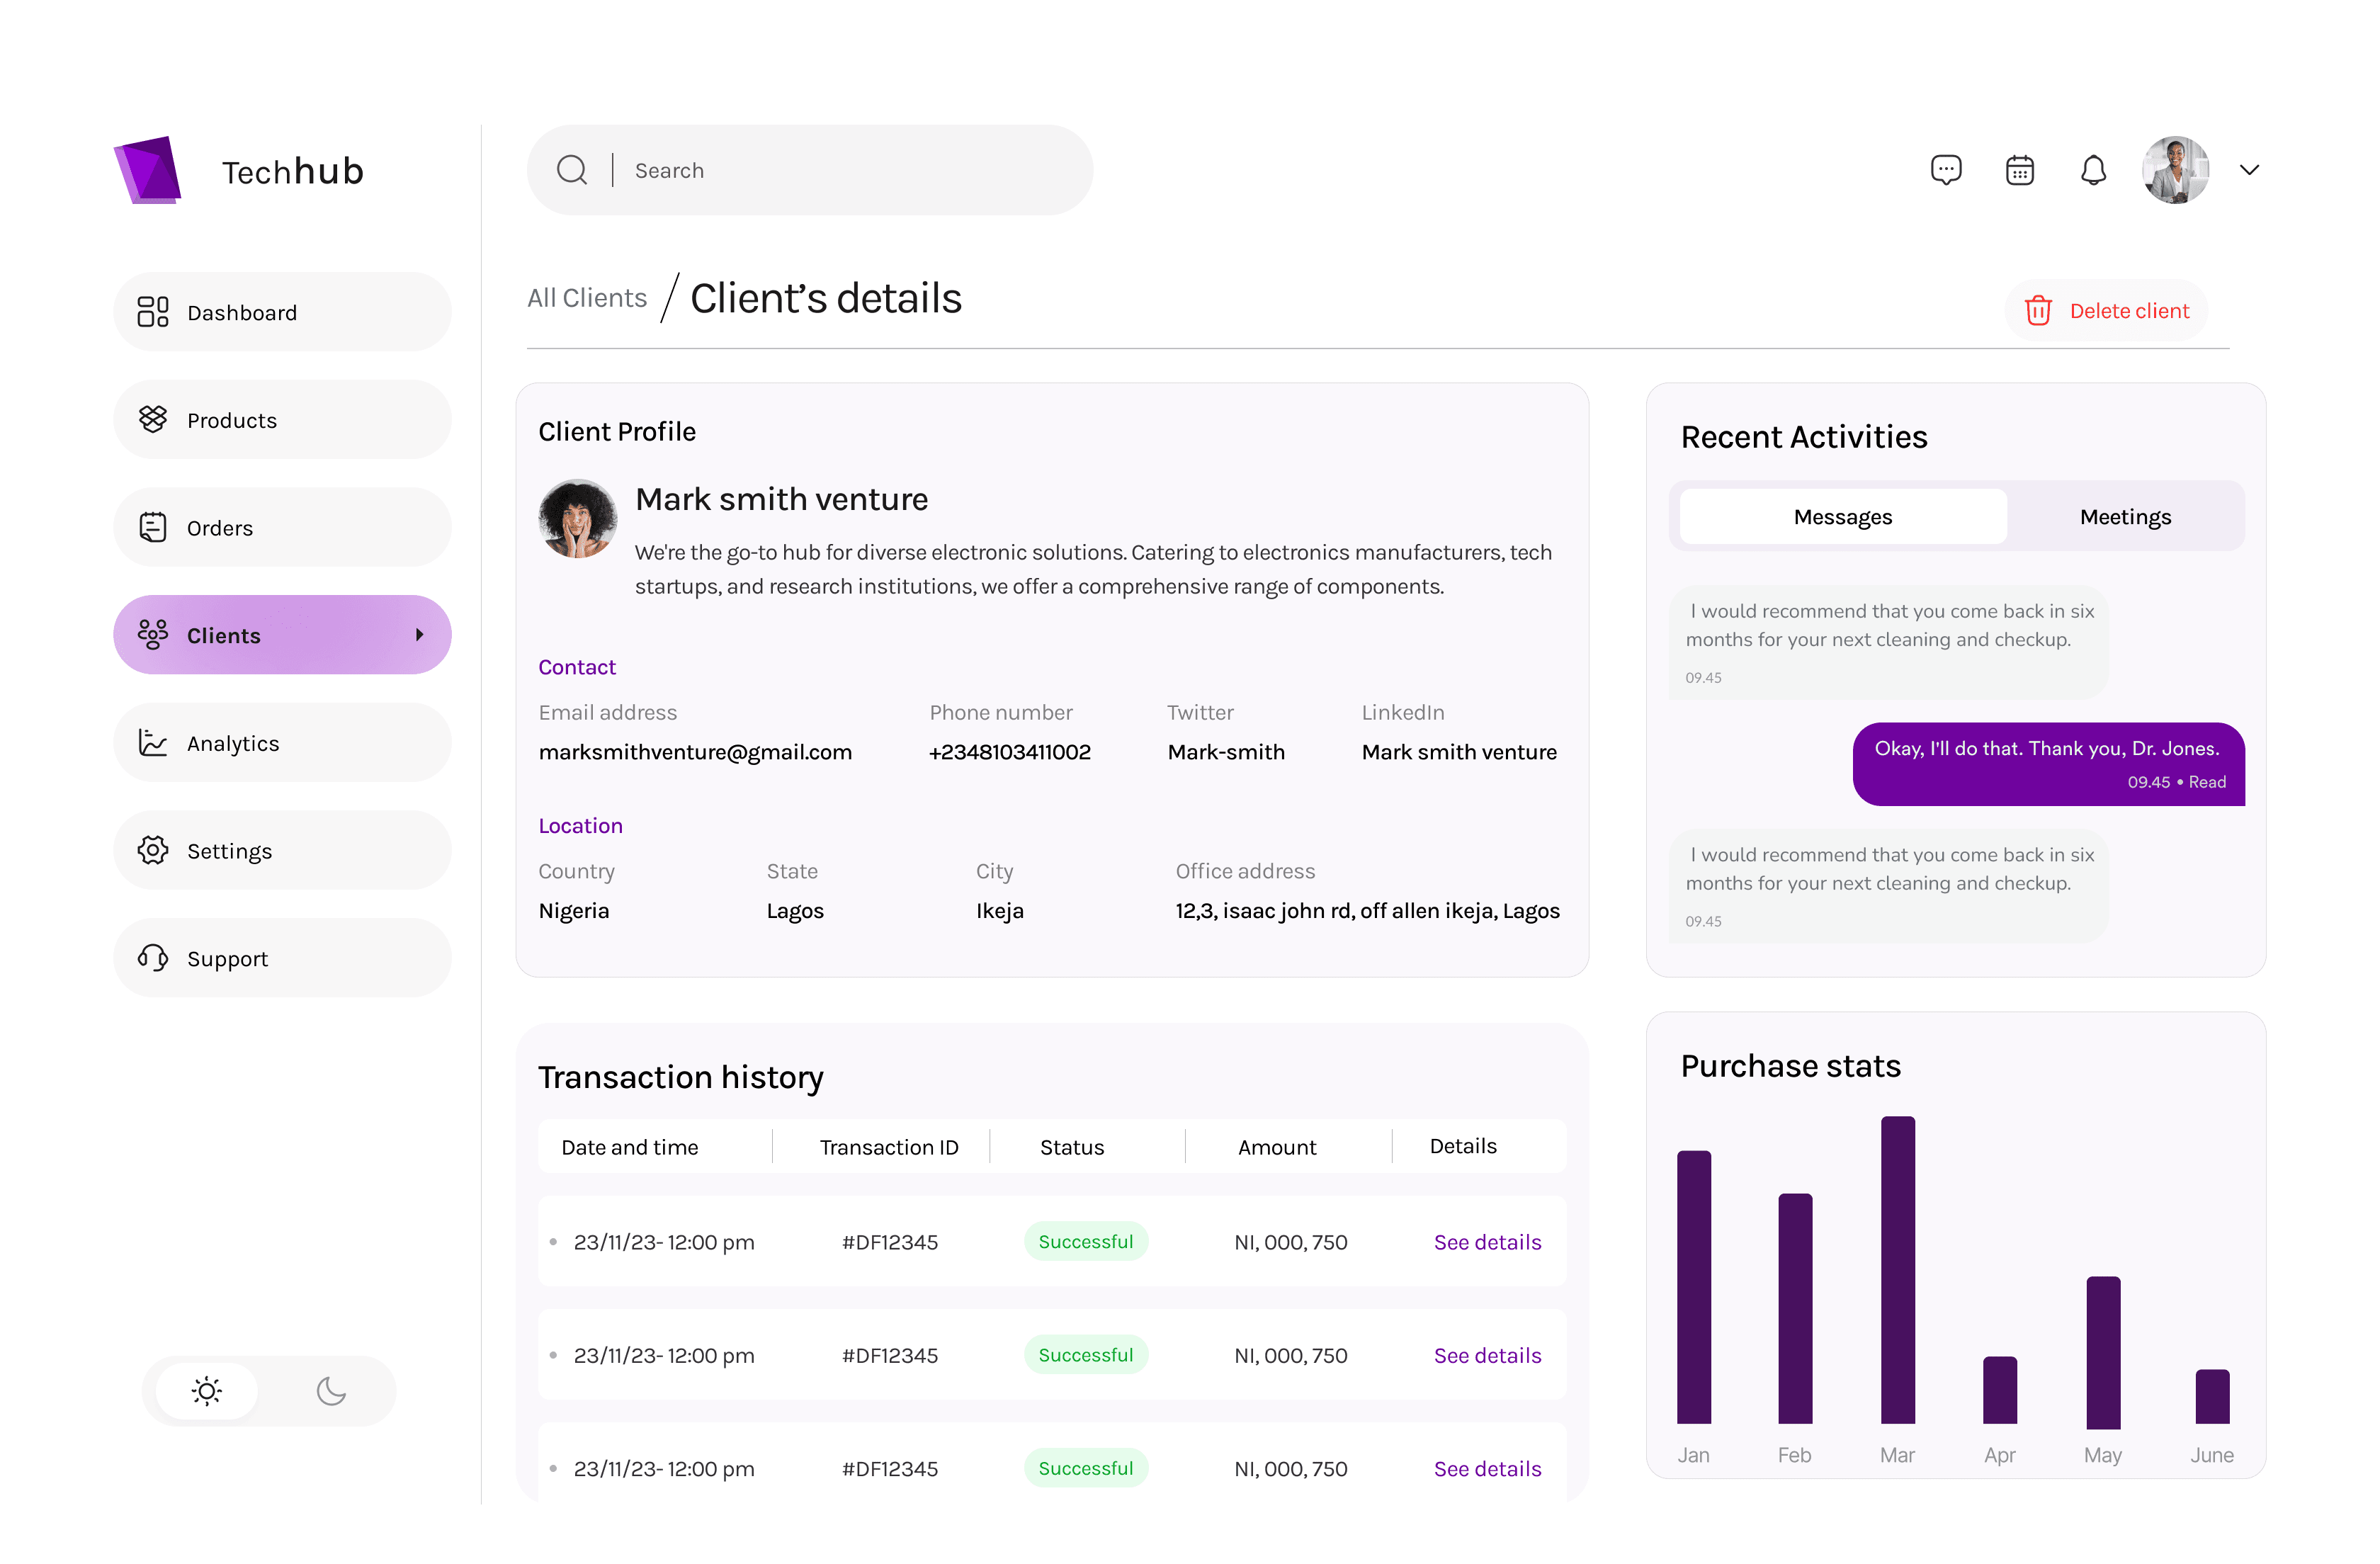Click the Support headset icon

coord(153,958)
